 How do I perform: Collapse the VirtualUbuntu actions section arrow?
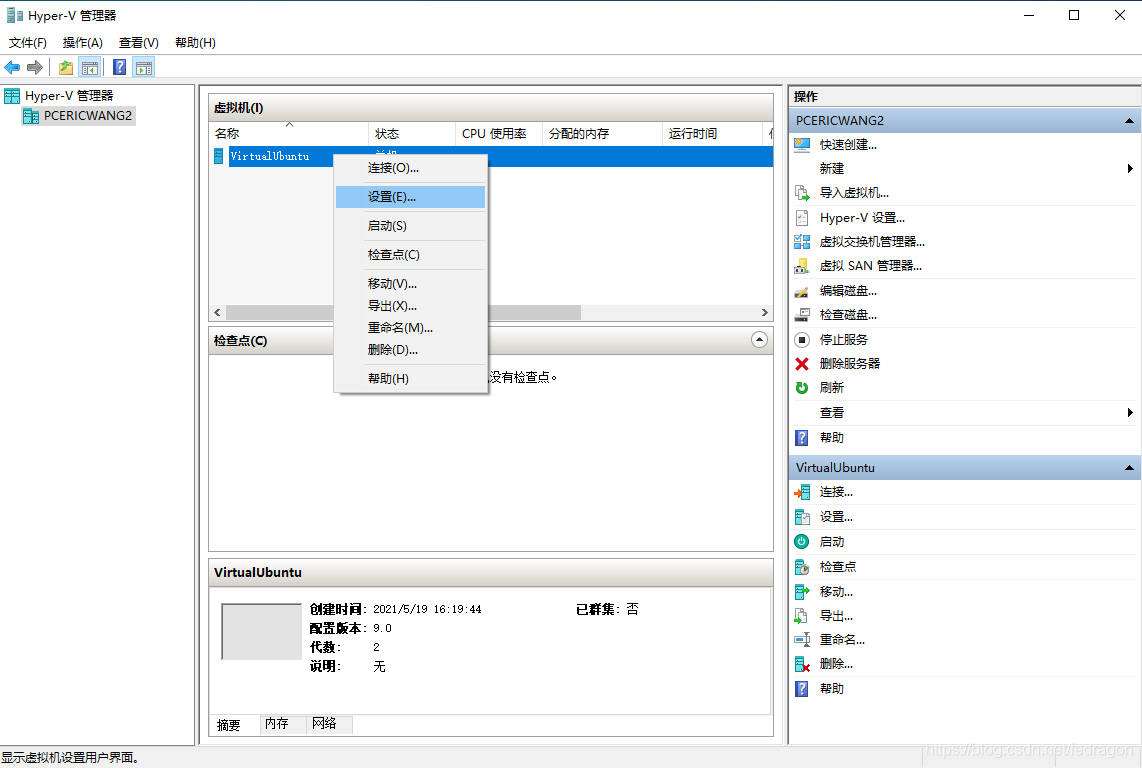[x=1129, y=468]
